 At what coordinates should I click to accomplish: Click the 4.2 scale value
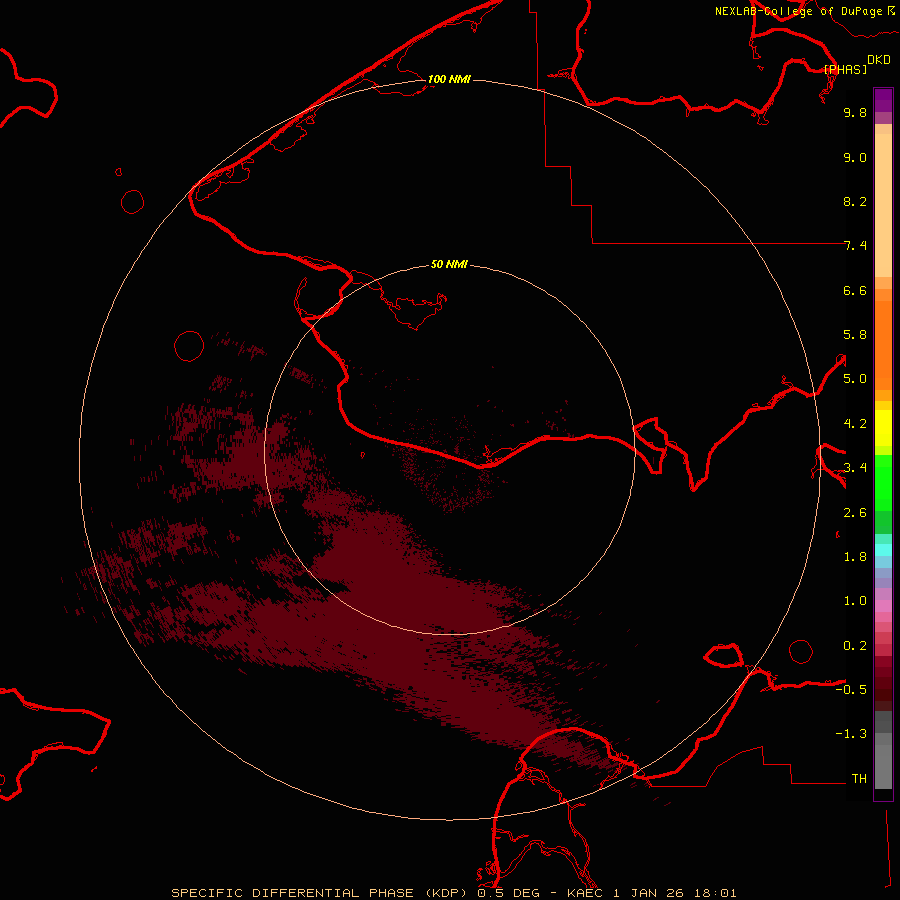[x=855, y=424]
